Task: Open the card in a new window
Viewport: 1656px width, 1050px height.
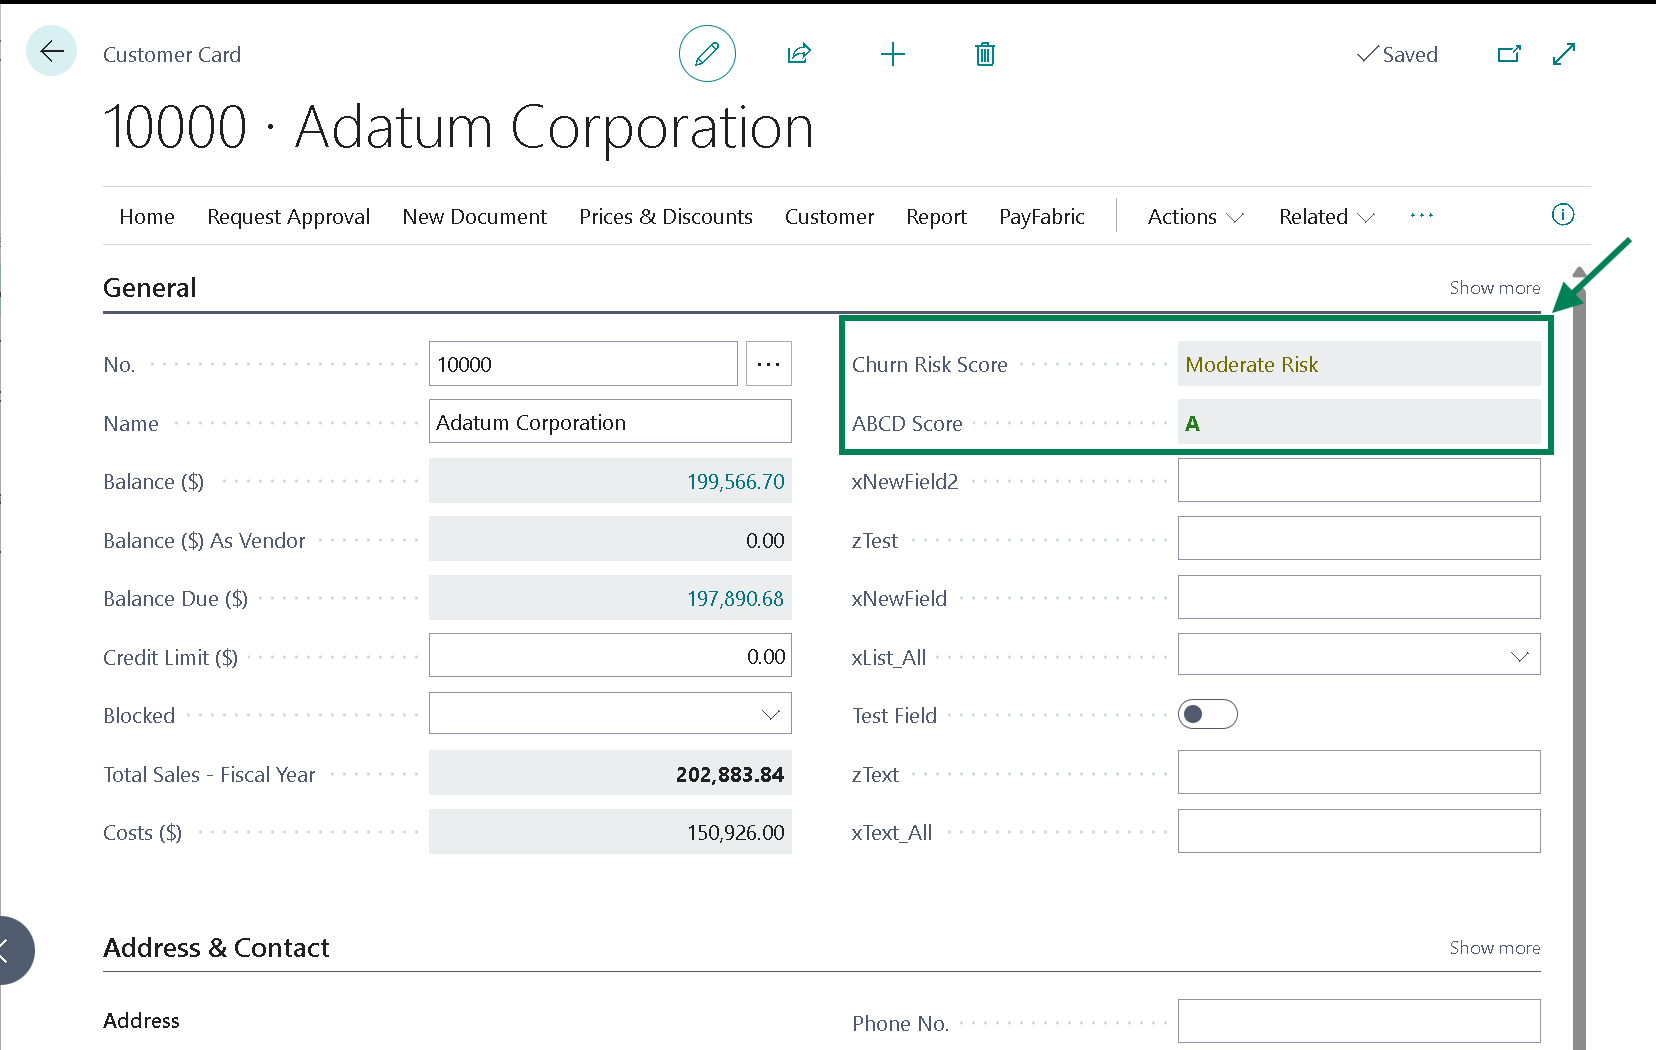Action: click(x=1509, y=54)
